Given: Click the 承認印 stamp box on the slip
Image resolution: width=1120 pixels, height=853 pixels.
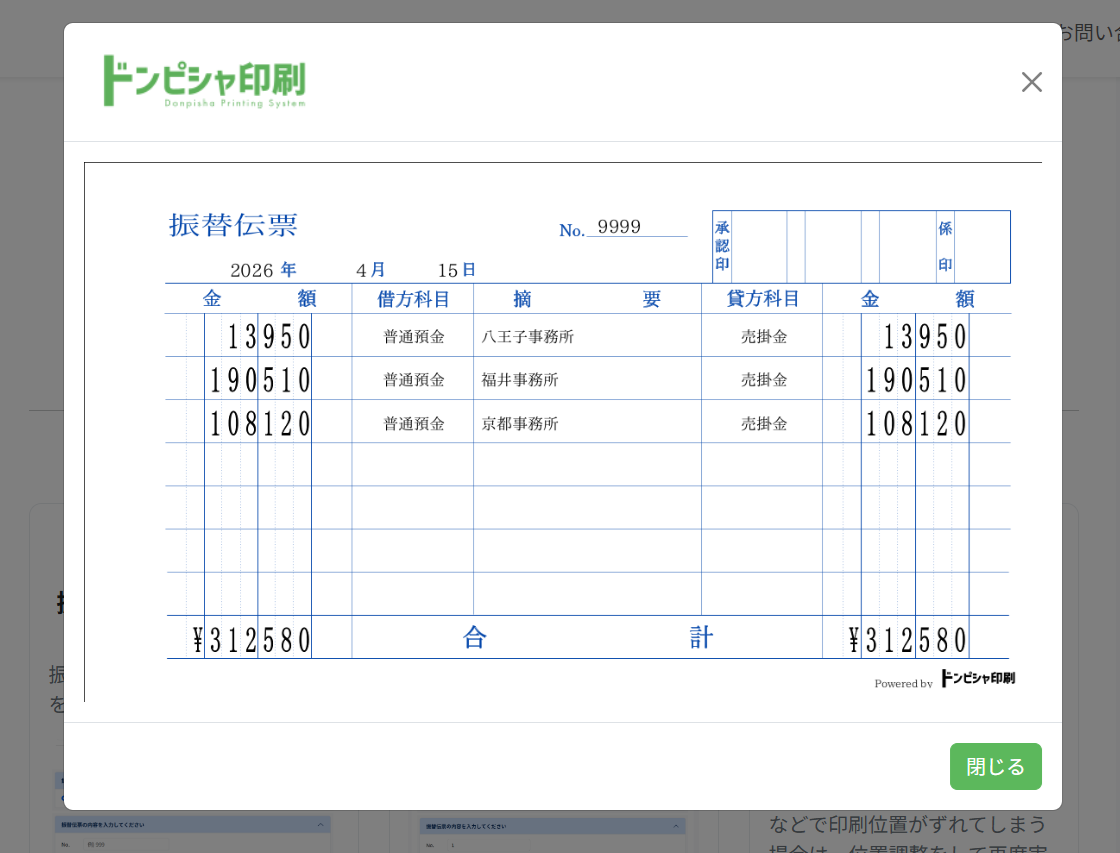Looking at the screenshot, I should coord(749,246).
